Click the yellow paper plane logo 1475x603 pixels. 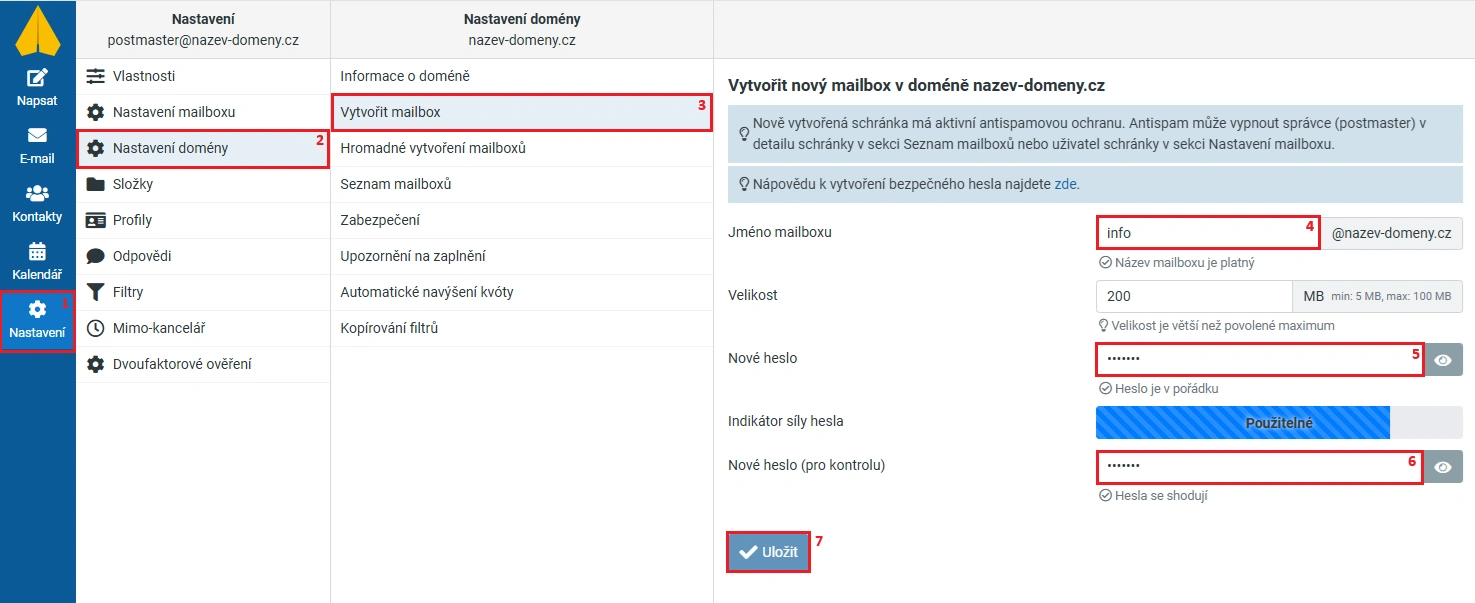[37, 30]
